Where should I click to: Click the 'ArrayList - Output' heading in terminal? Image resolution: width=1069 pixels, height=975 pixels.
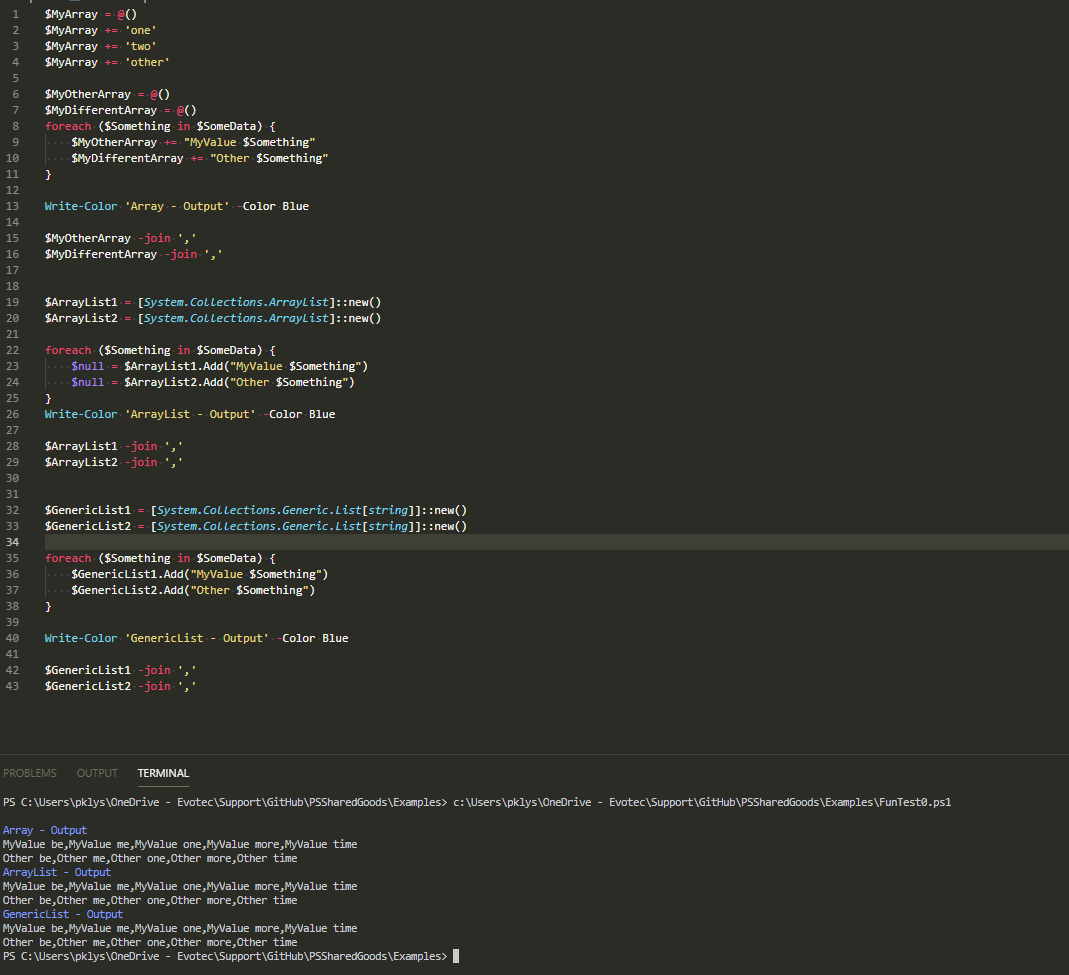pos(56,871)
